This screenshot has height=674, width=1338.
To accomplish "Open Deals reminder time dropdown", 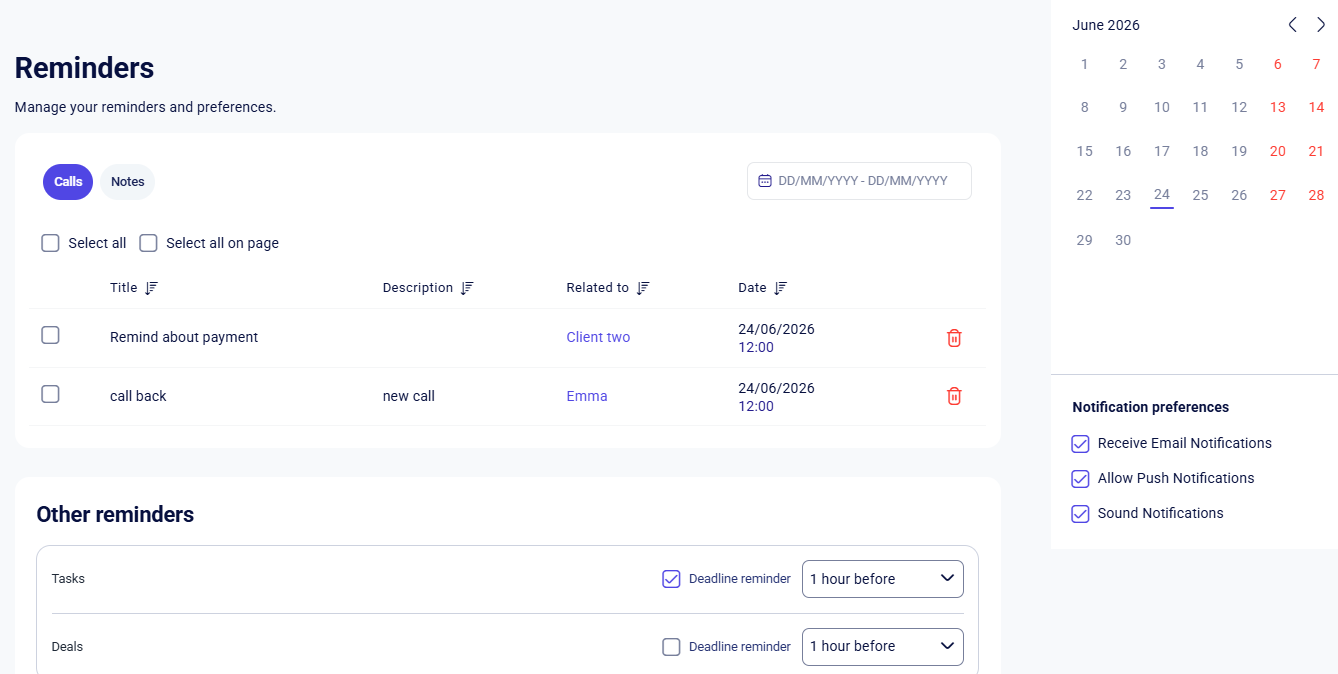I will [x=883, y=647].
